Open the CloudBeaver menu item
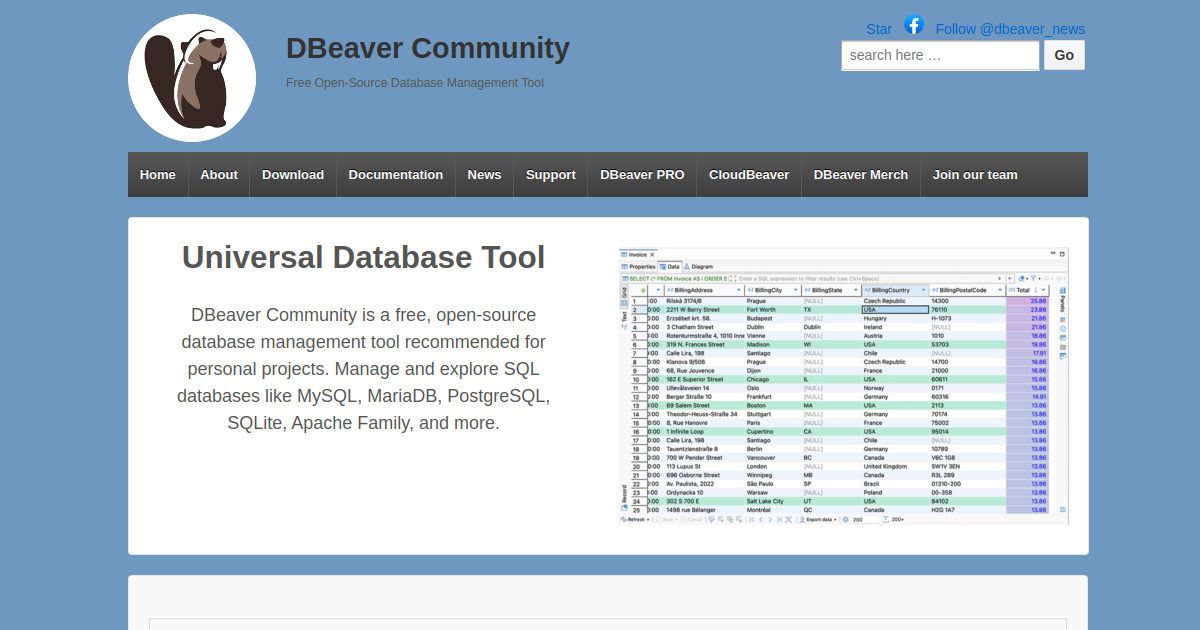The height and width of the screenshot is (630, 1200). [x=749, y=175]
